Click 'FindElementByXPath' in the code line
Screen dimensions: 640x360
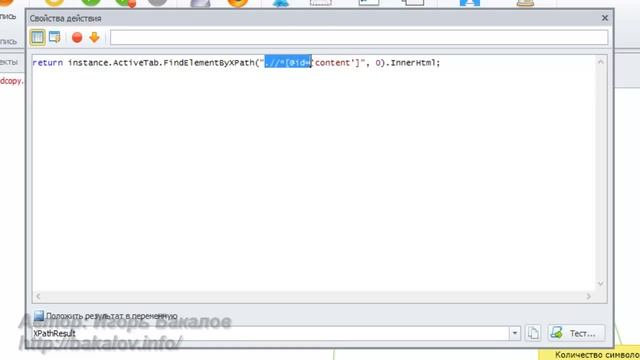tap(208, 63)
